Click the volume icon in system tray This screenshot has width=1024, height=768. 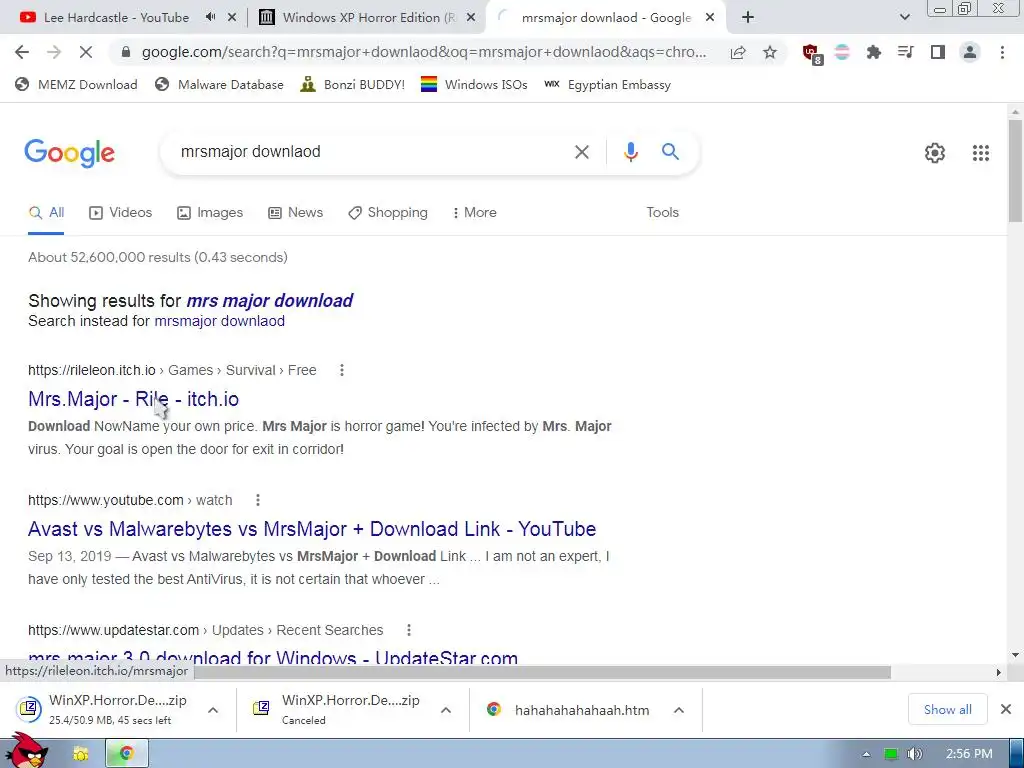tap(914, 754)
